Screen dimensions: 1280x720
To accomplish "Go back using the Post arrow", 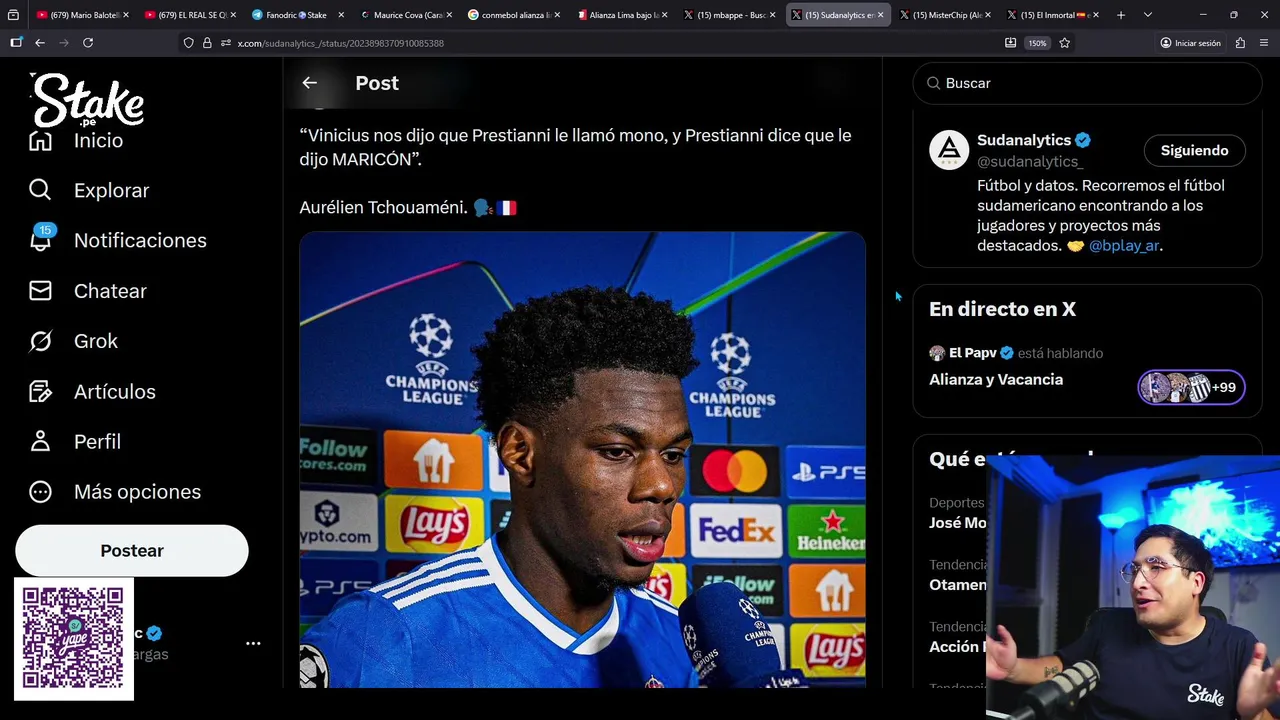I will (309, 83).
